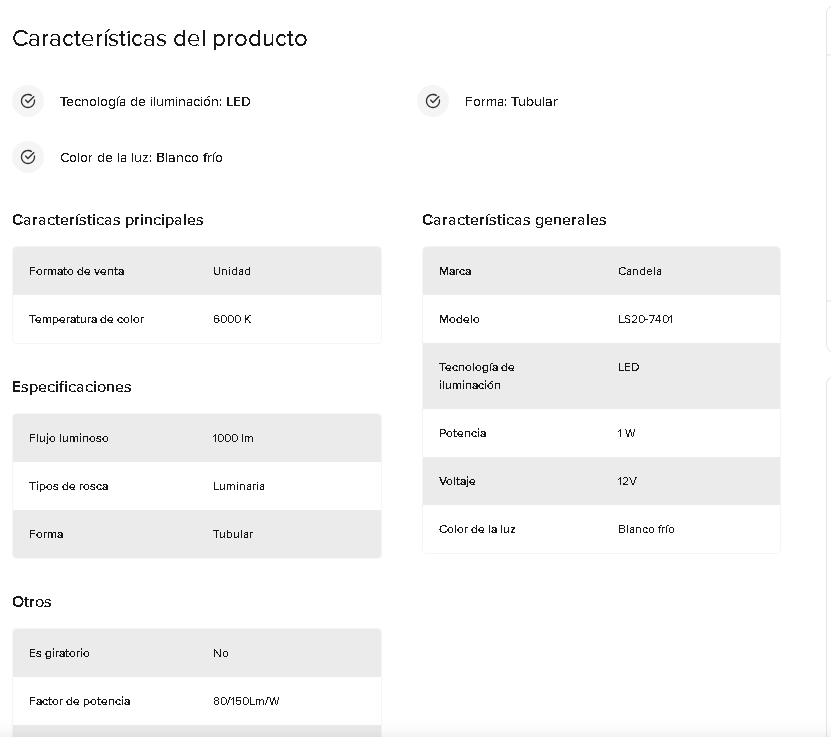This screenshot has width=831, height=737.
Task: Click the Características generales heading
Action: click(x=514, y=220)
